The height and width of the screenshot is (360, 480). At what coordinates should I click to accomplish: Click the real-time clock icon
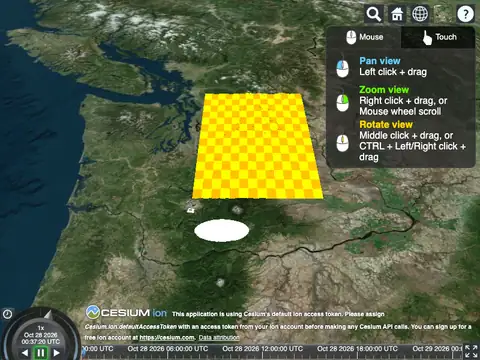click(7, 314)
